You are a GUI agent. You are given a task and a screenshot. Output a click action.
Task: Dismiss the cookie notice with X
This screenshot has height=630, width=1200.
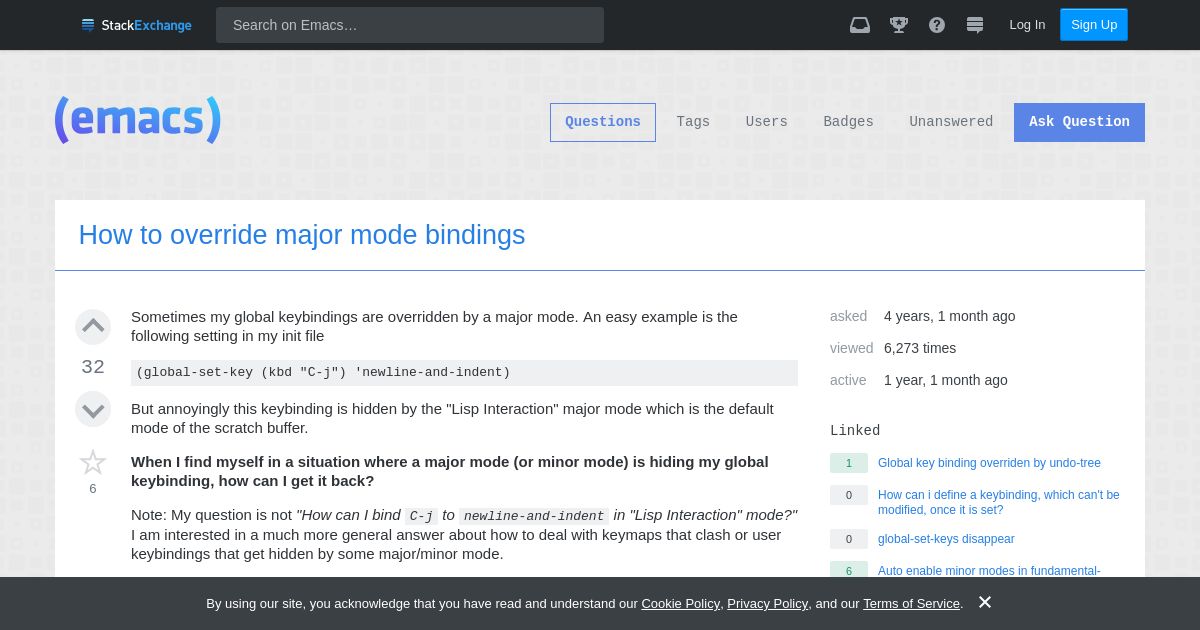point(985,602)
